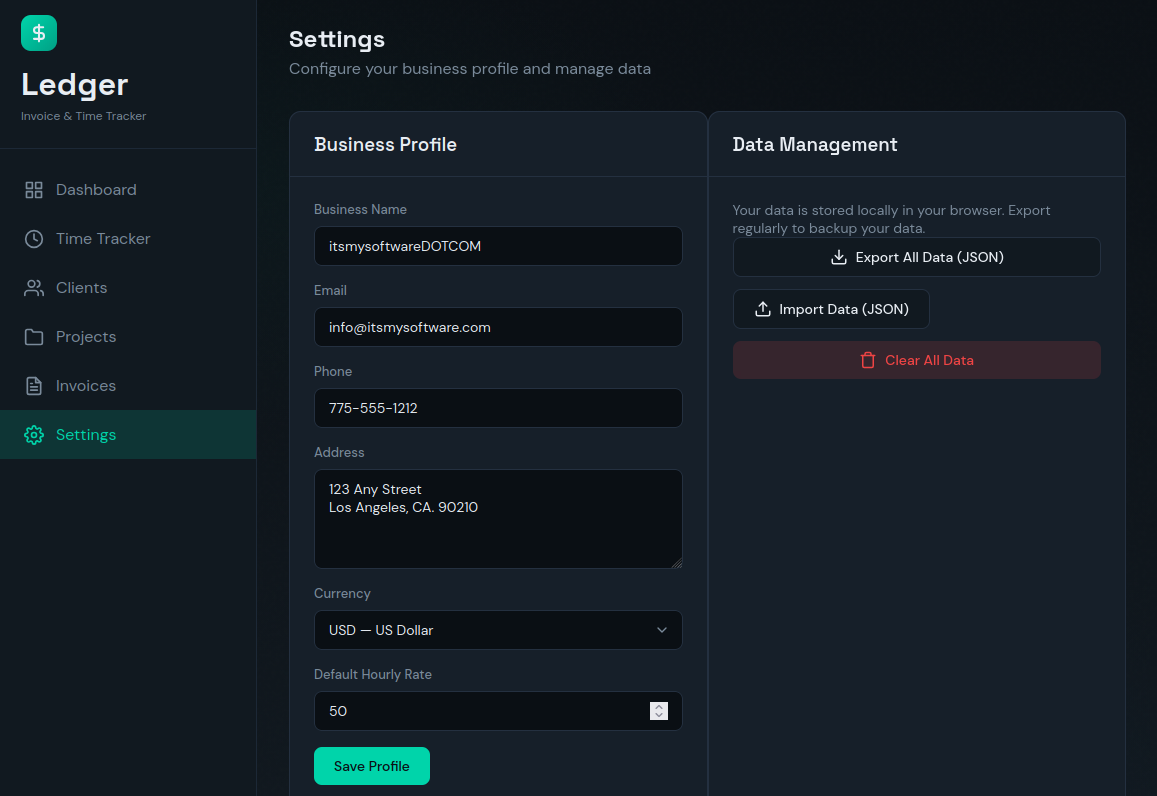
Task: Open the Currency dropdown
Action: (x=498, y=630)
